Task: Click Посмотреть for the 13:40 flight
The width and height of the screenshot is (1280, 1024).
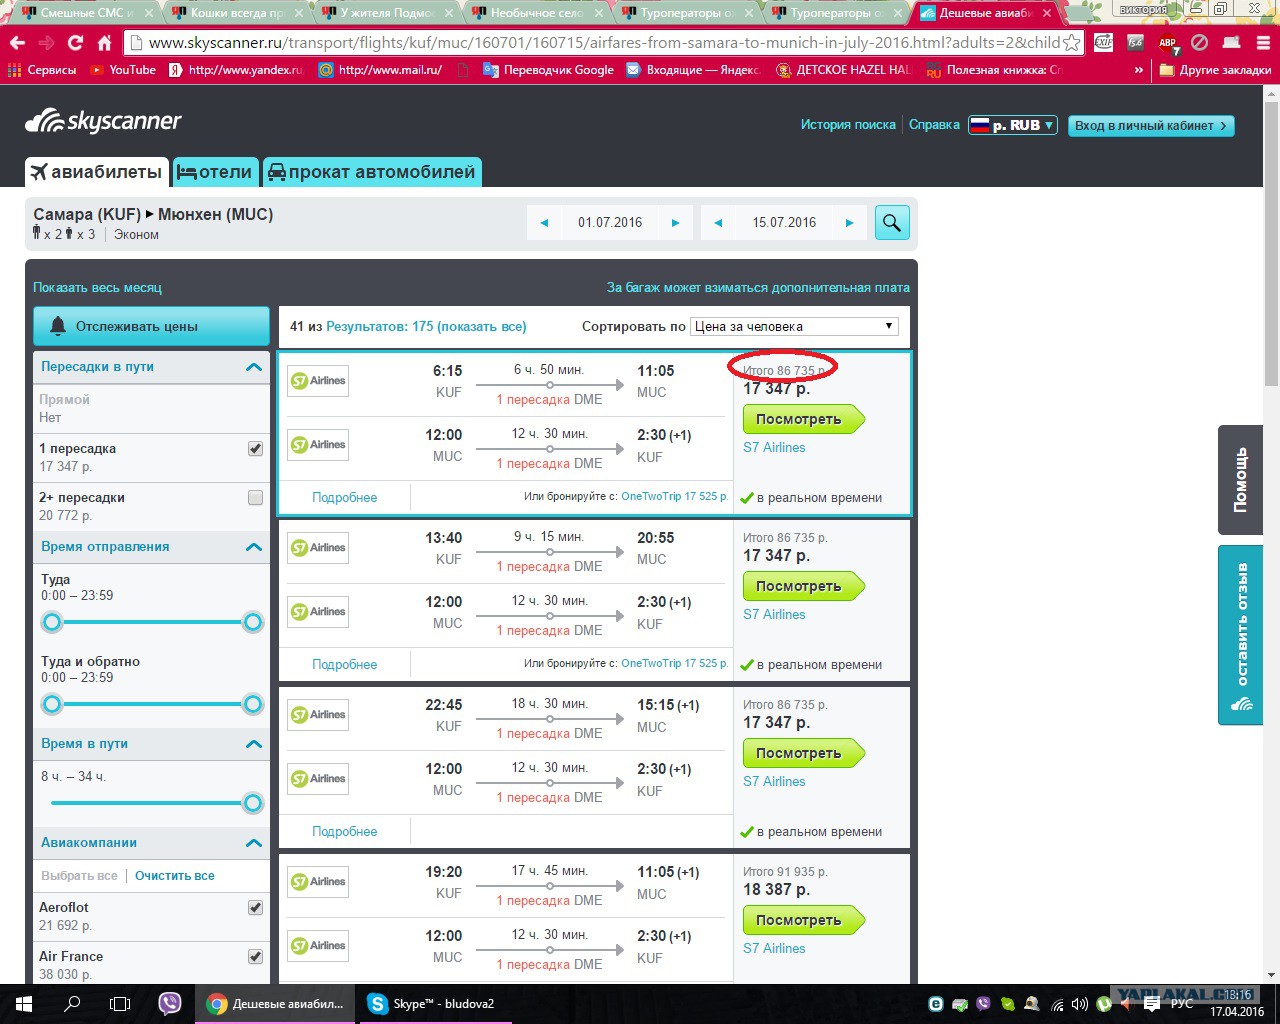Action: (802, 587)
